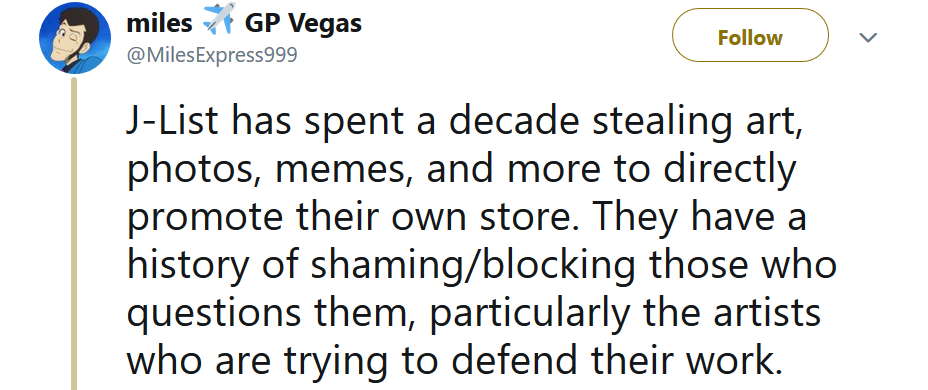Open the Lupin cartoon profile avatar

75,38
